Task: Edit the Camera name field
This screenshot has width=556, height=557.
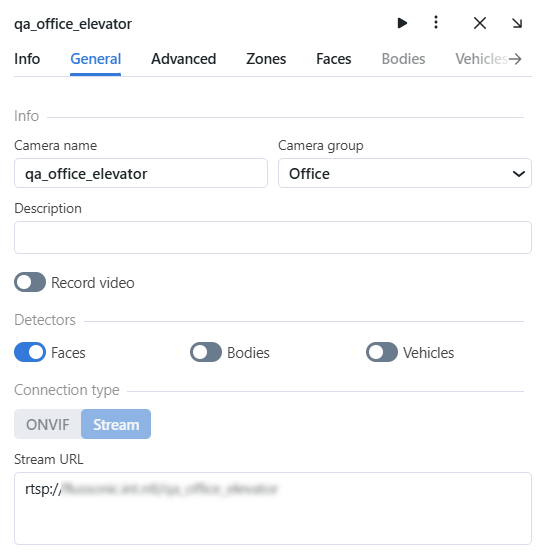Action: (141, 173)
